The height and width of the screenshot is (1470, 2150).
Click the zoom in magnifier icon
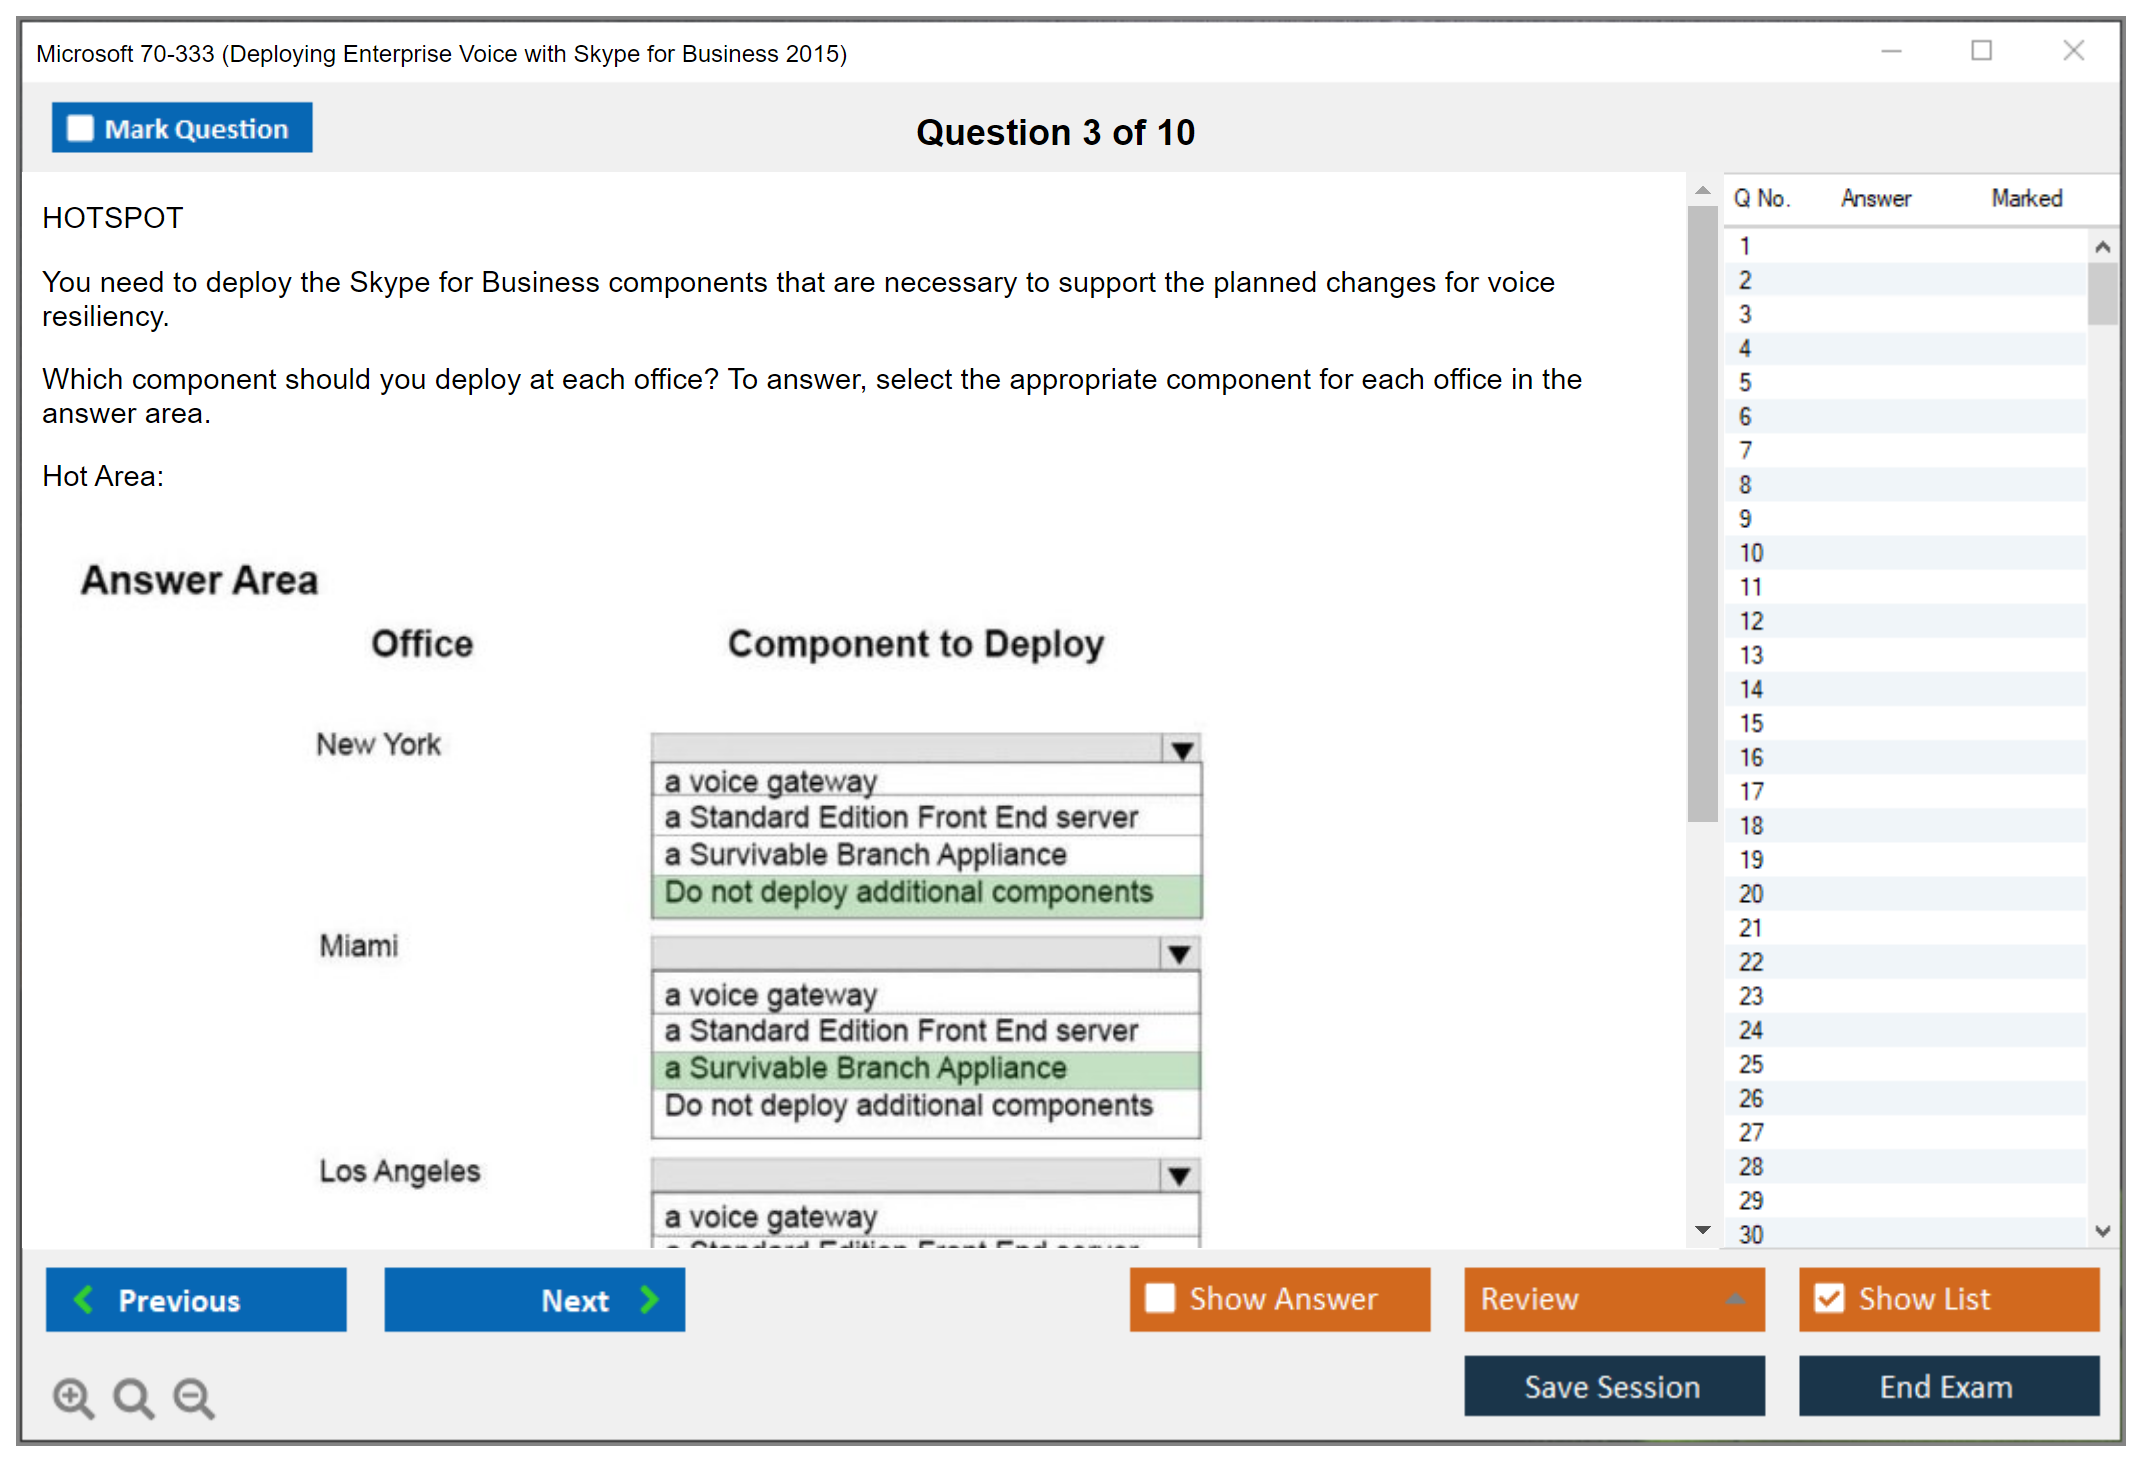(72, 1397)
